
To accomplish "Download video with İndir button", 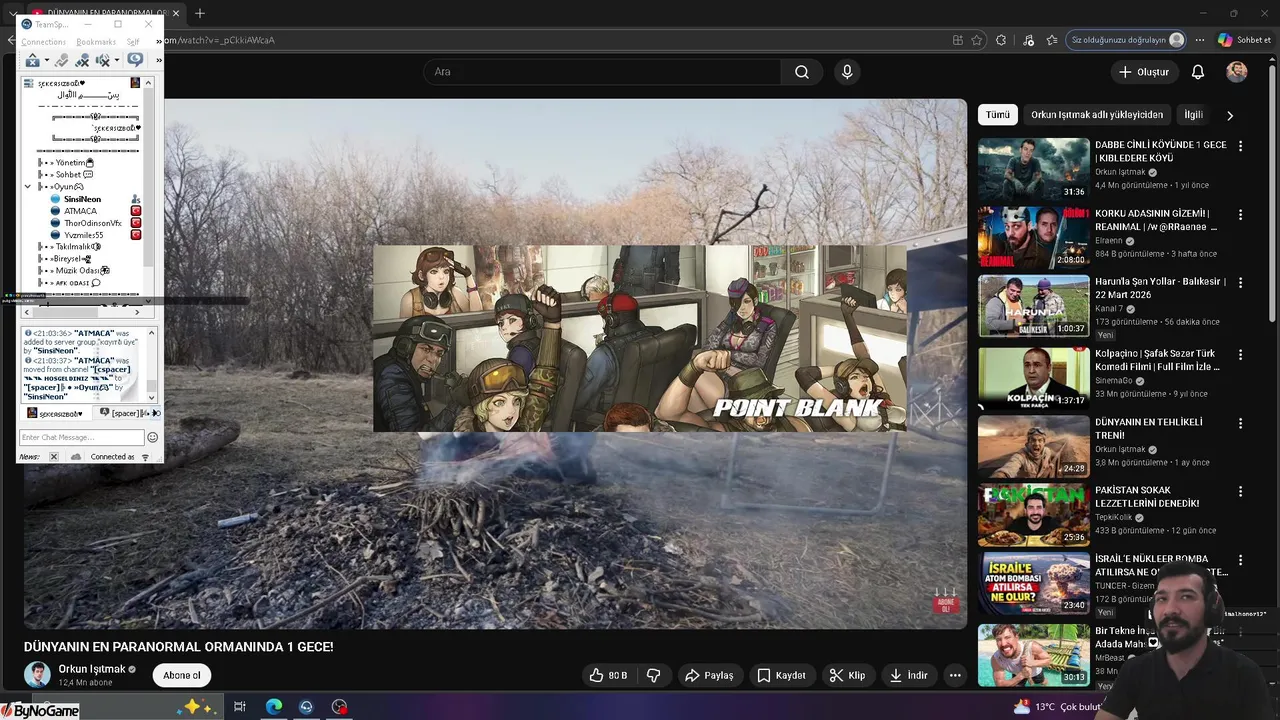I will (909, 675).
